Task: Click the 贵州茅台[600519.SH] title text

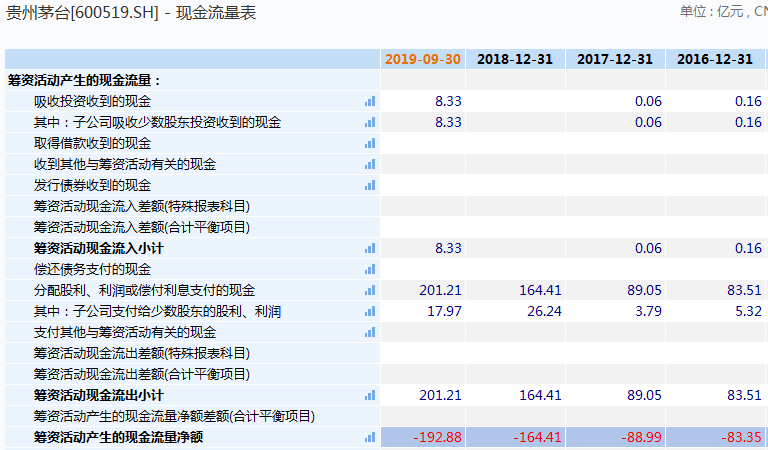Action: (78, 12)
